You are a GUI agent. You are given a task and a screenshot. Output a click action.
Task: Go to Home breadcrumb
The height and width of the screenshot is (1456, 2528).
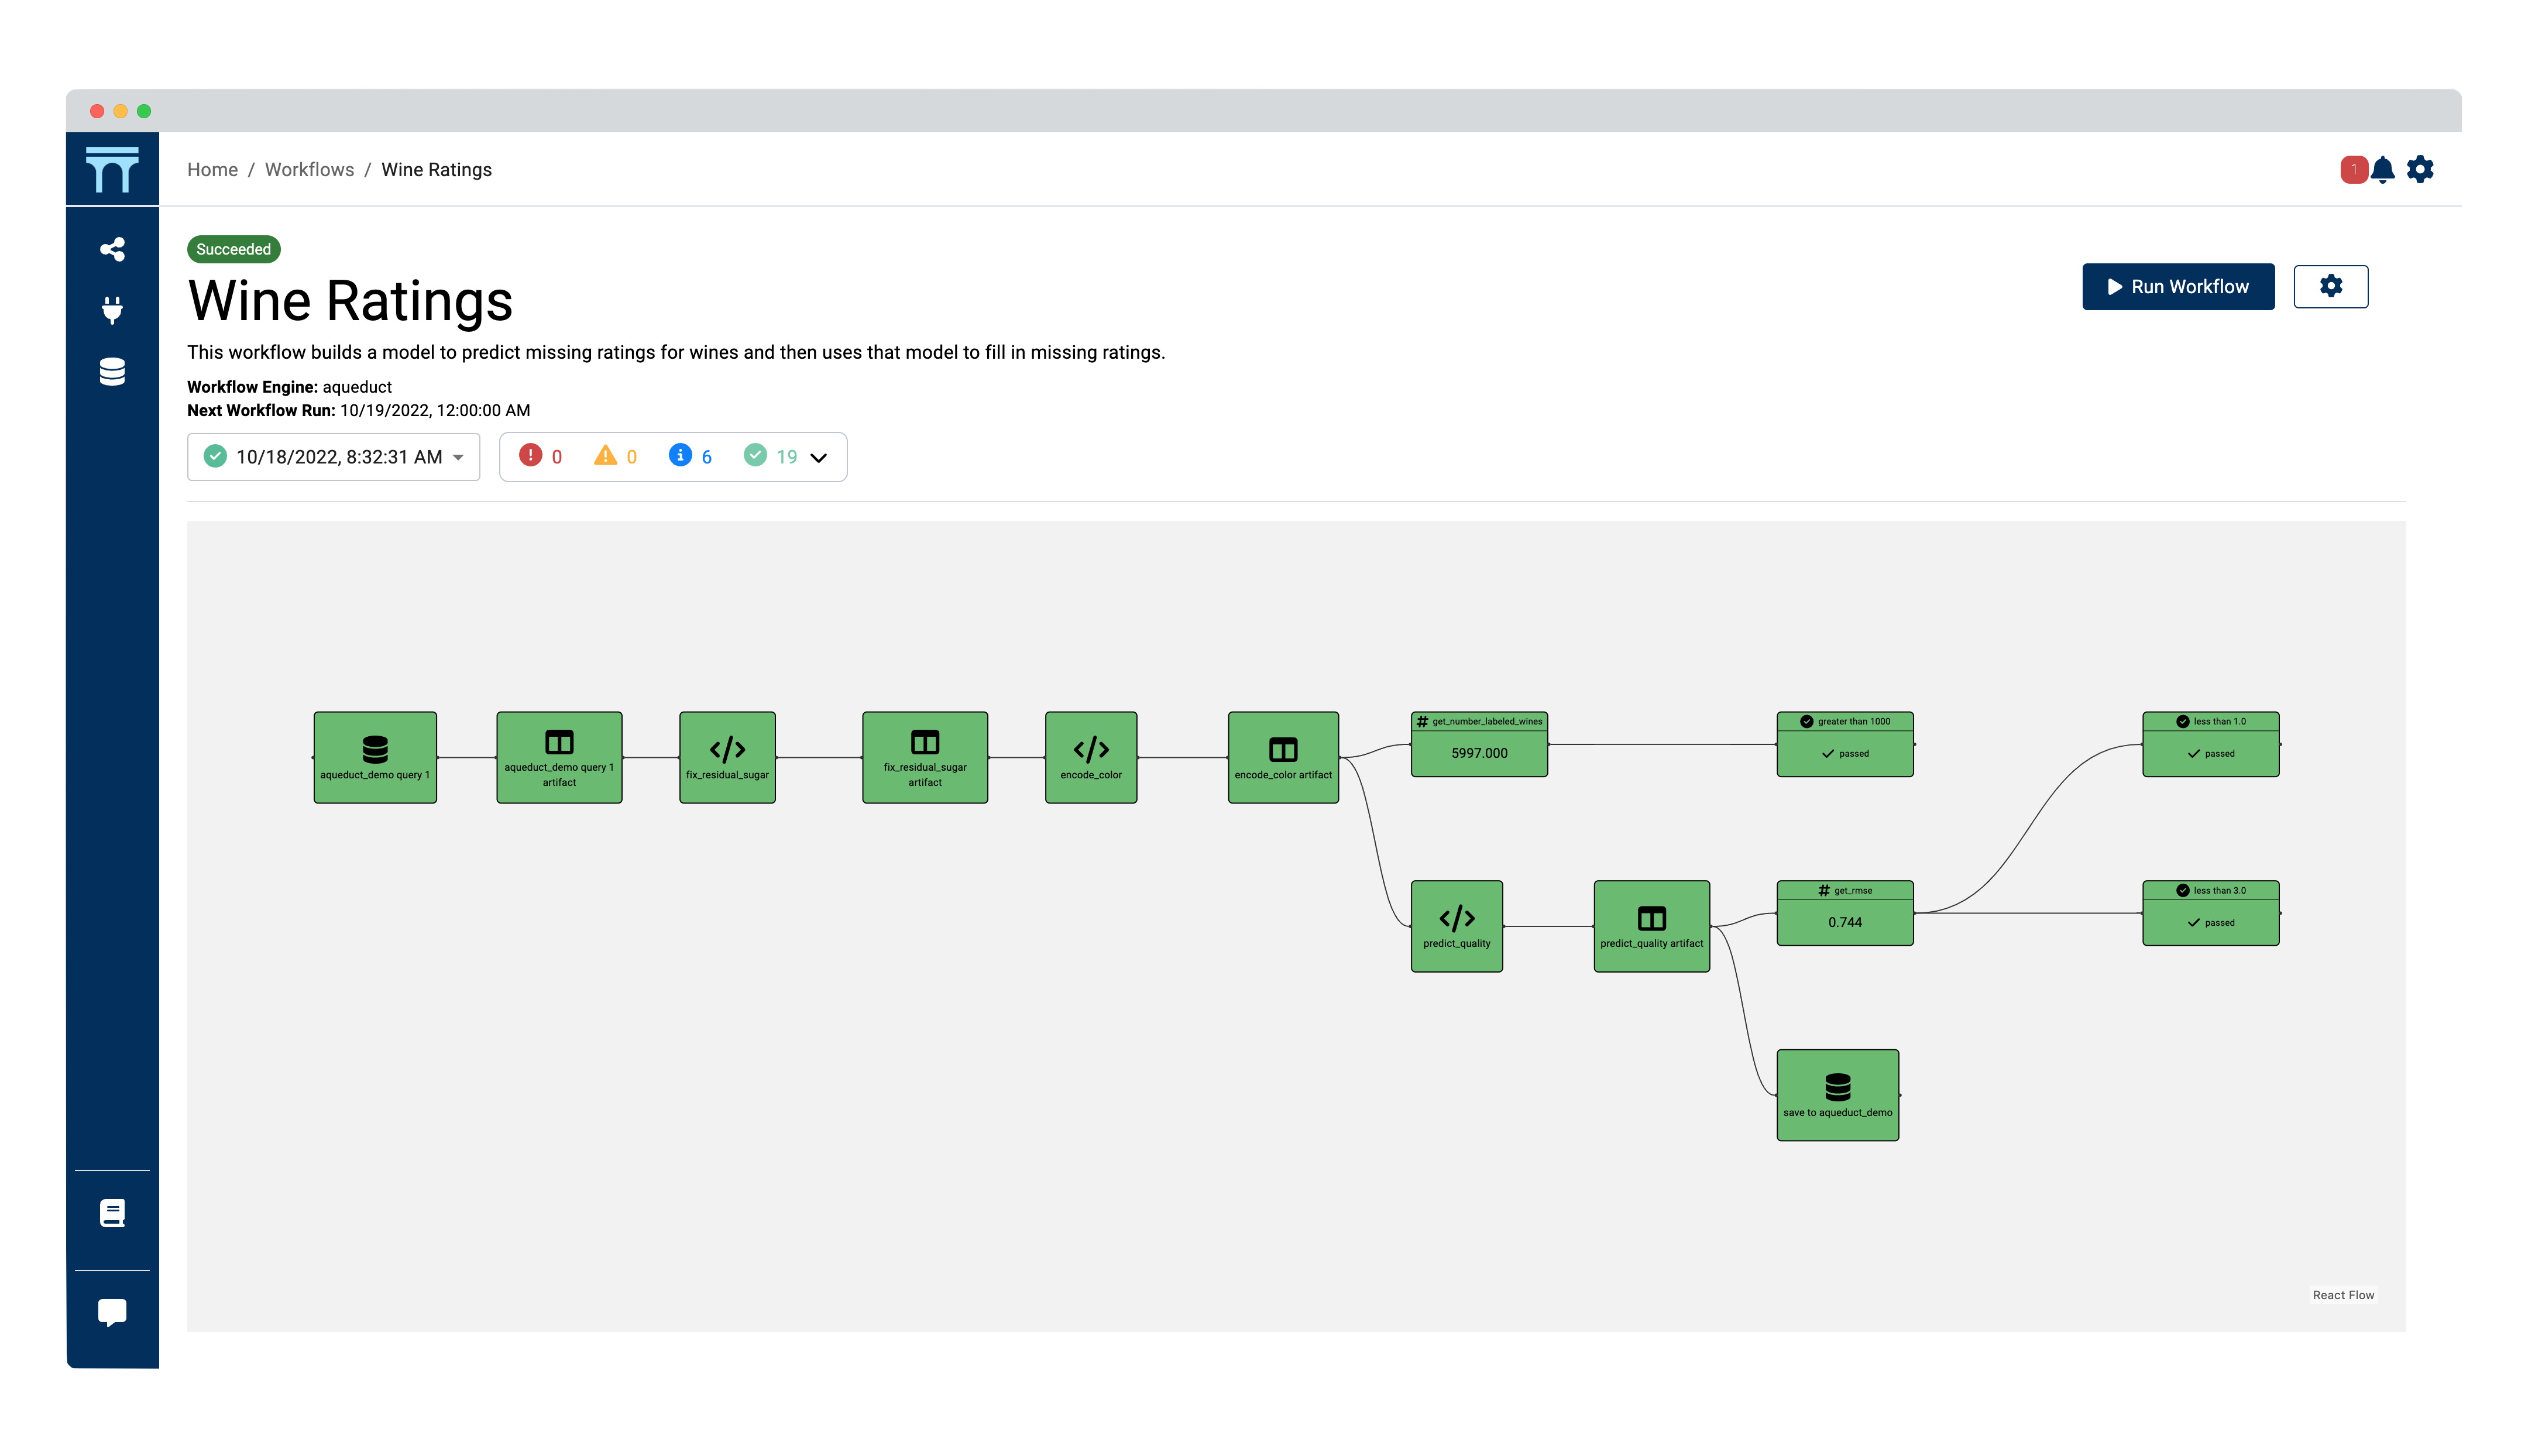[212, 170]
